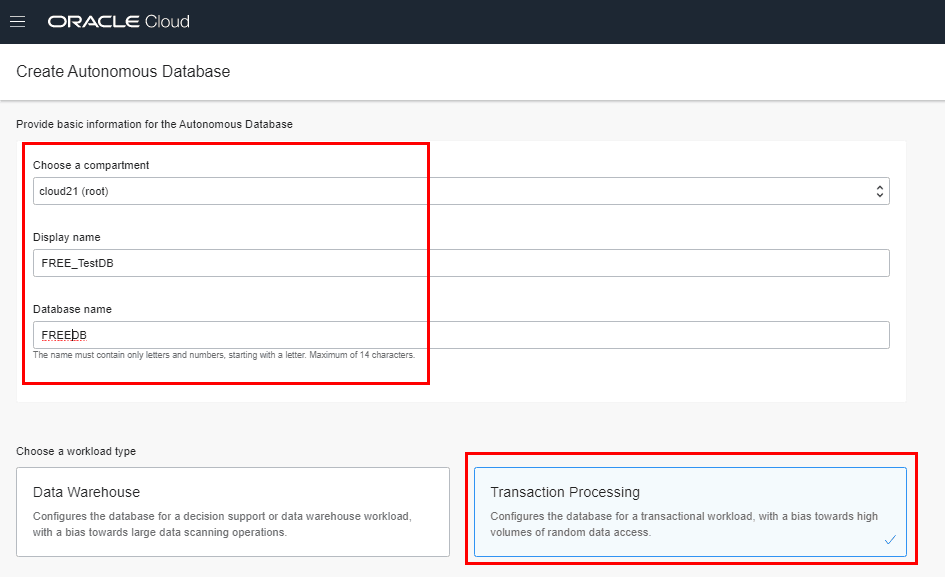Click "Provide basic information" section text
Screen dimensions: 945x577
[x=154, y=124]
